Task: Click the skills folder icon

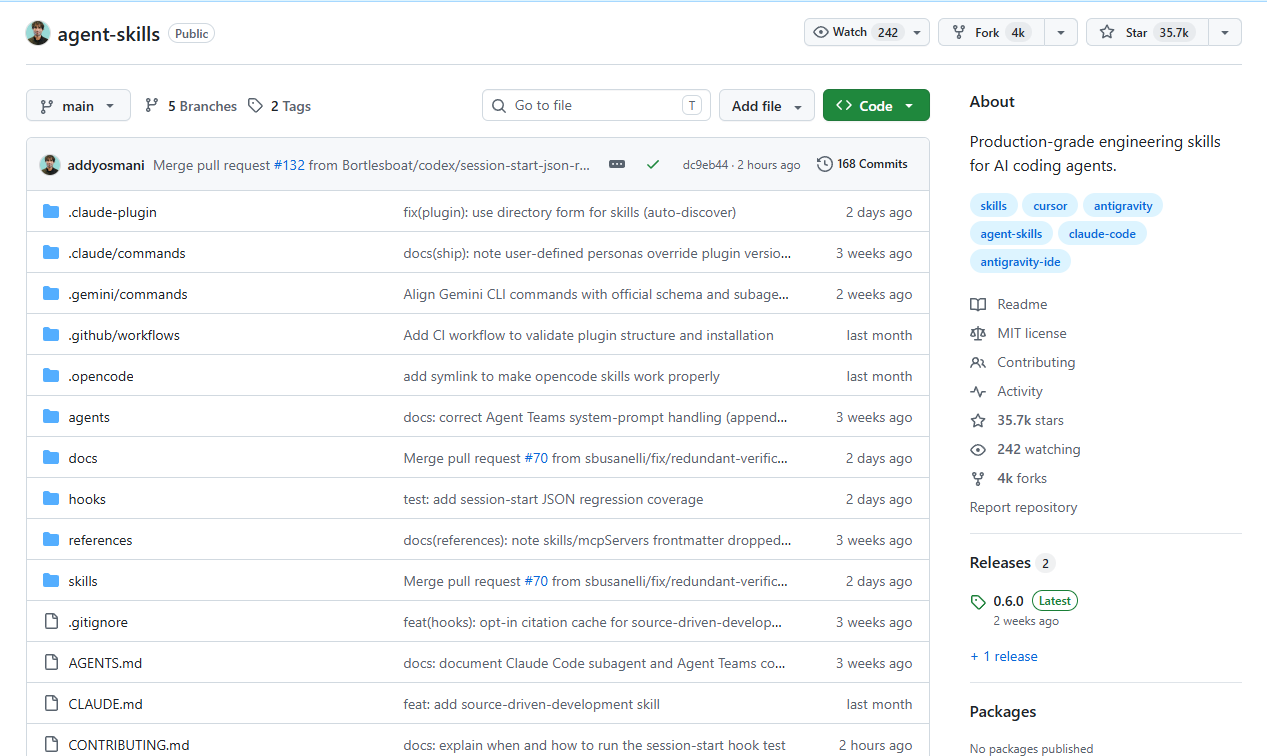Action: point(51,581)
